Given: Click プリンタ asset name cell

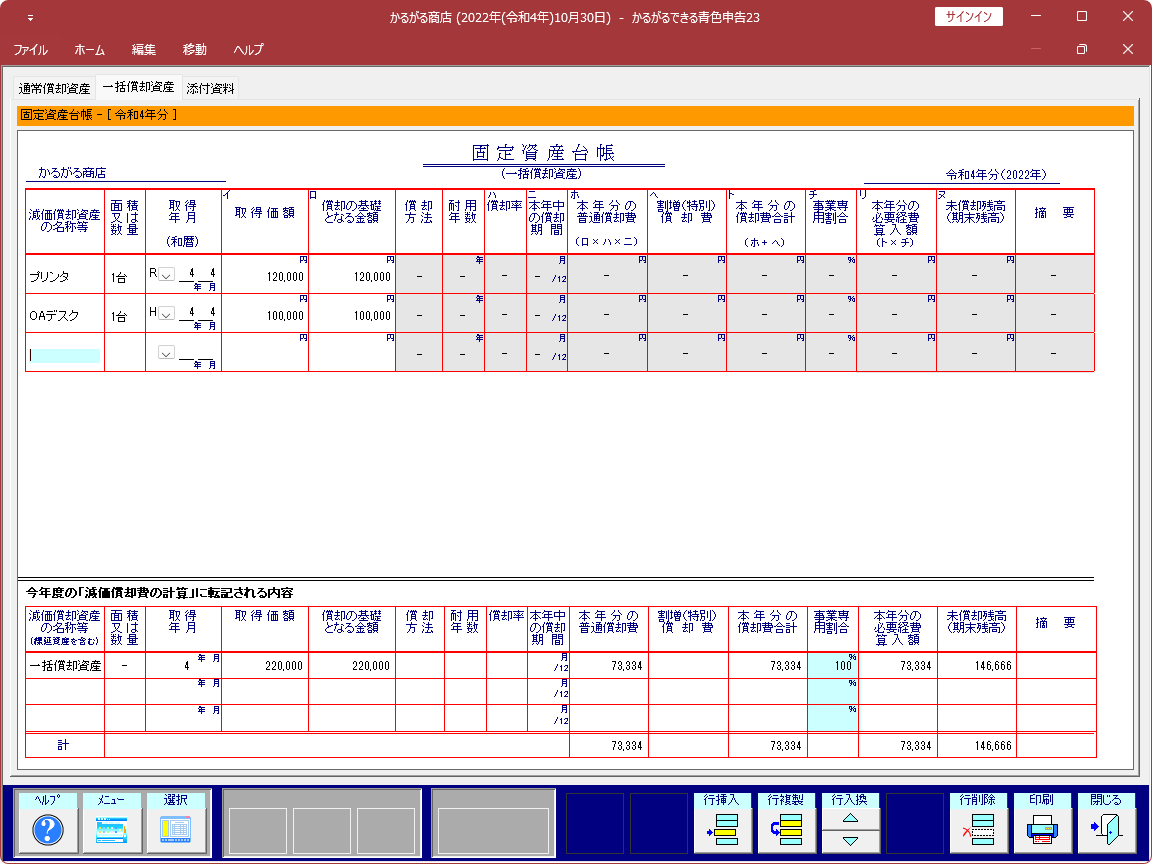Looking at the screenshot, I should 65,275.
